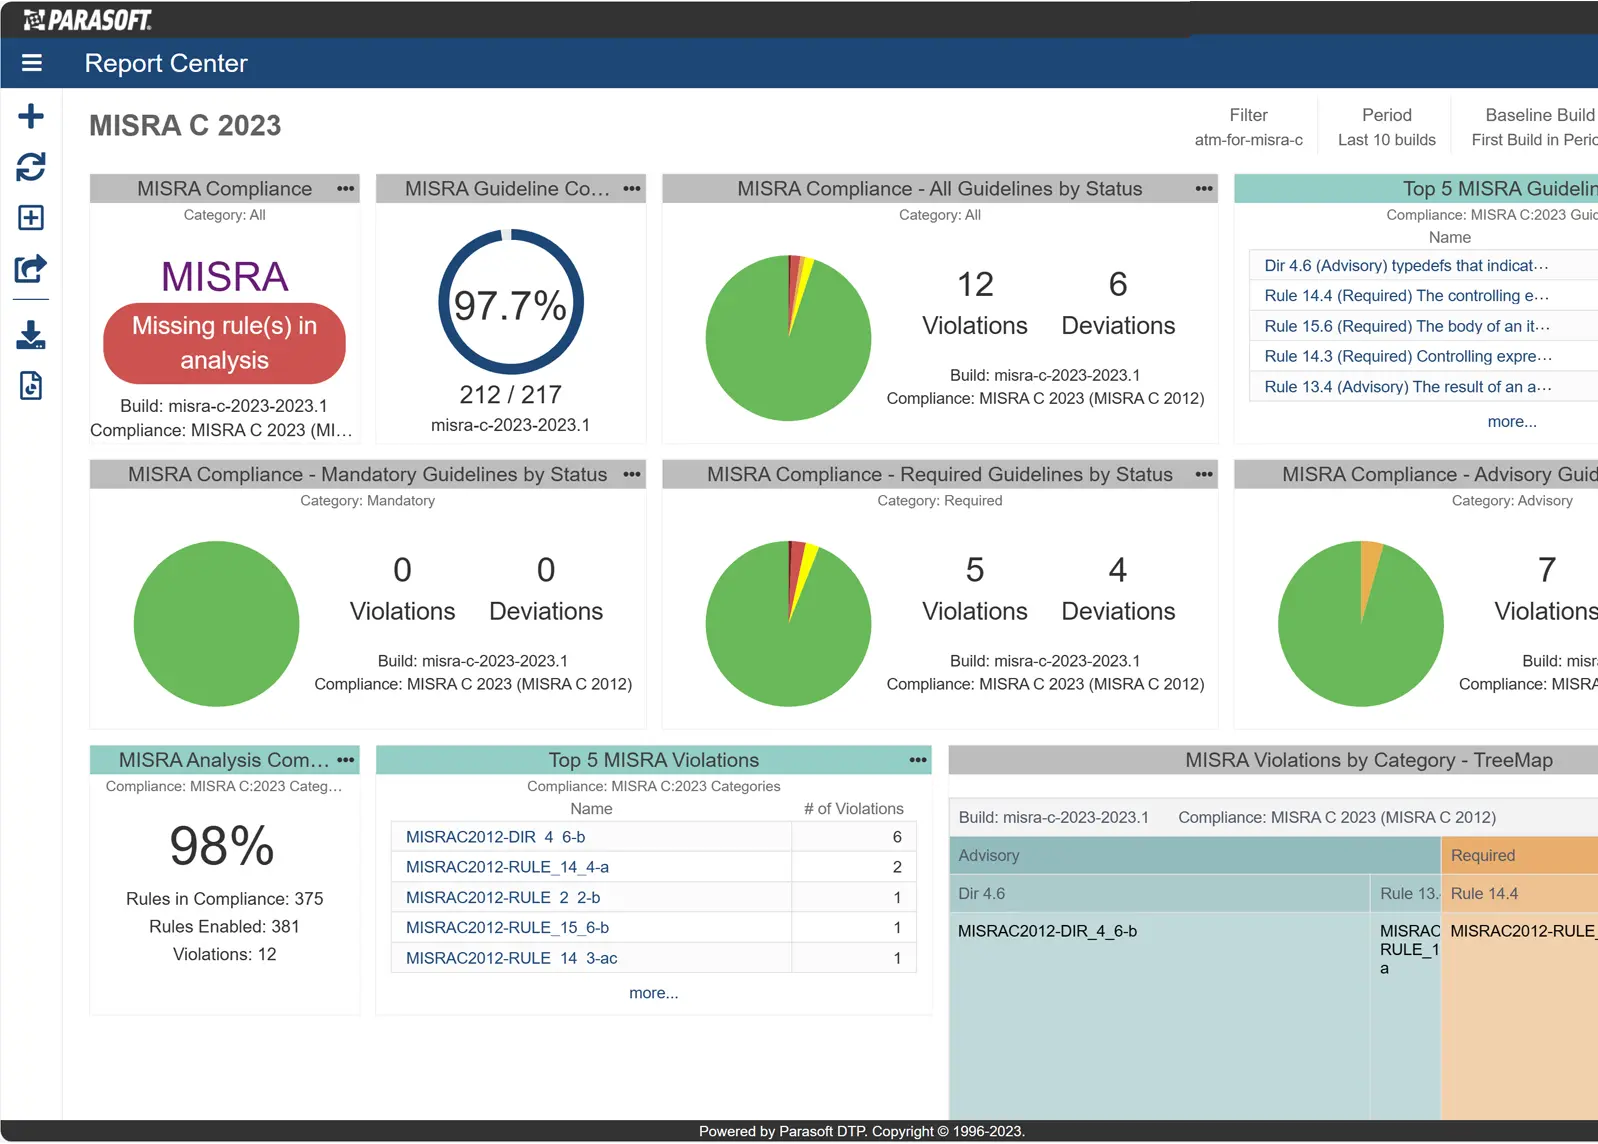1598x1144 pixels.
Task: Click more link under Top 5 Violations
Action: pos(653,993)
